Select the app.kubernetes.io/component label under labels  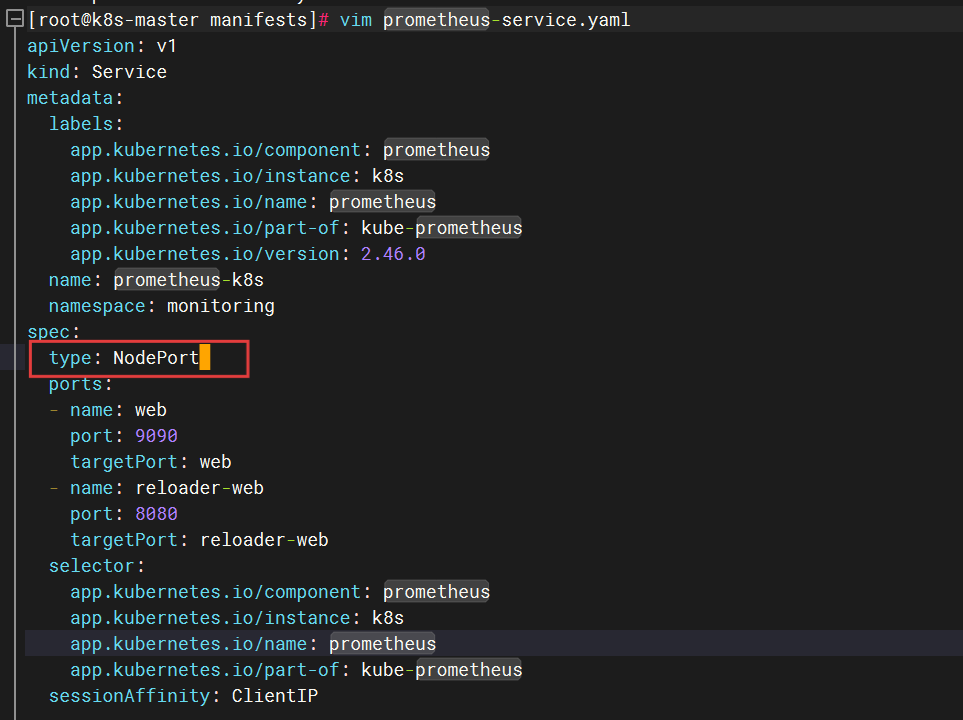280,149
